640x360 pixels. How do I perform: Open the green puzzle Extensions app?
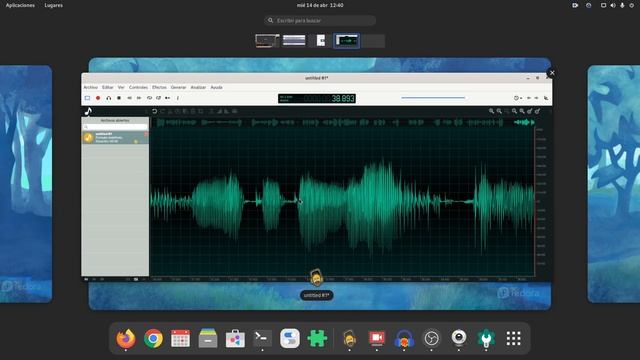317,338
